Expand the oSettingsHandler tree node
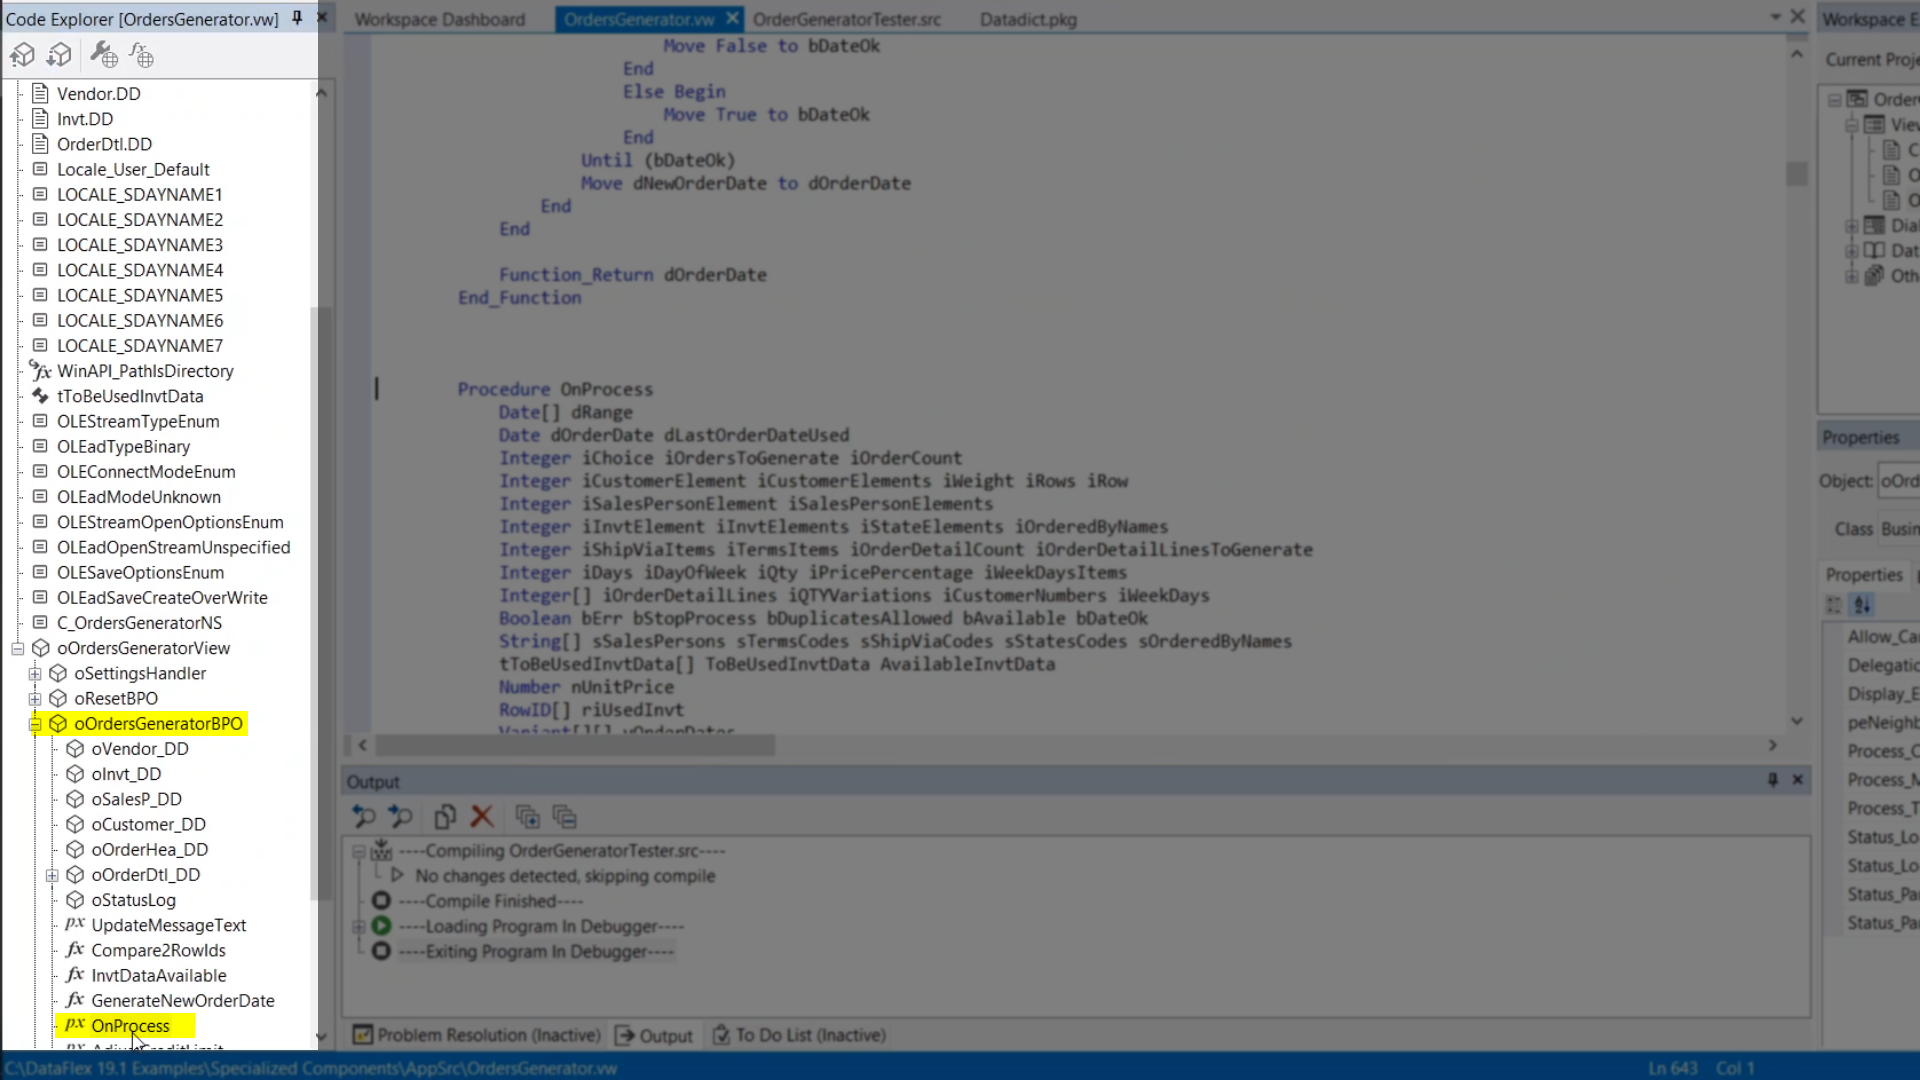The height and width of the screenshot is (1080, 1920). [35, 673]
